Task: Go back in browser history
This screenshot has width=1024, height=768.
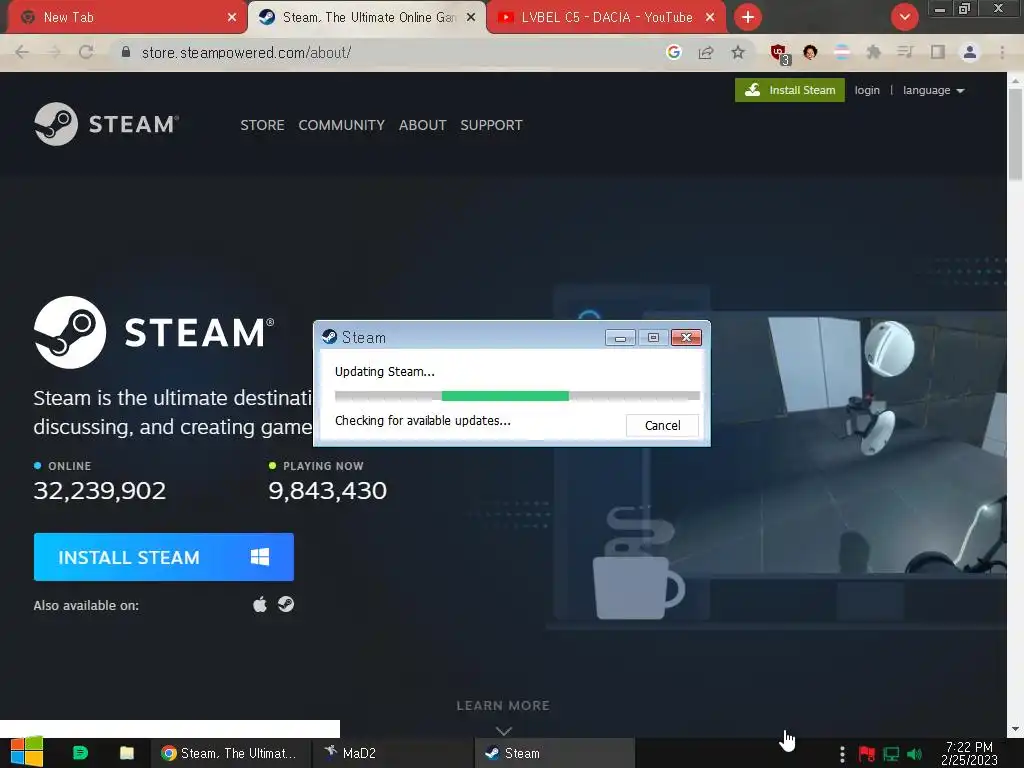Action: click(x=22, y=52)
